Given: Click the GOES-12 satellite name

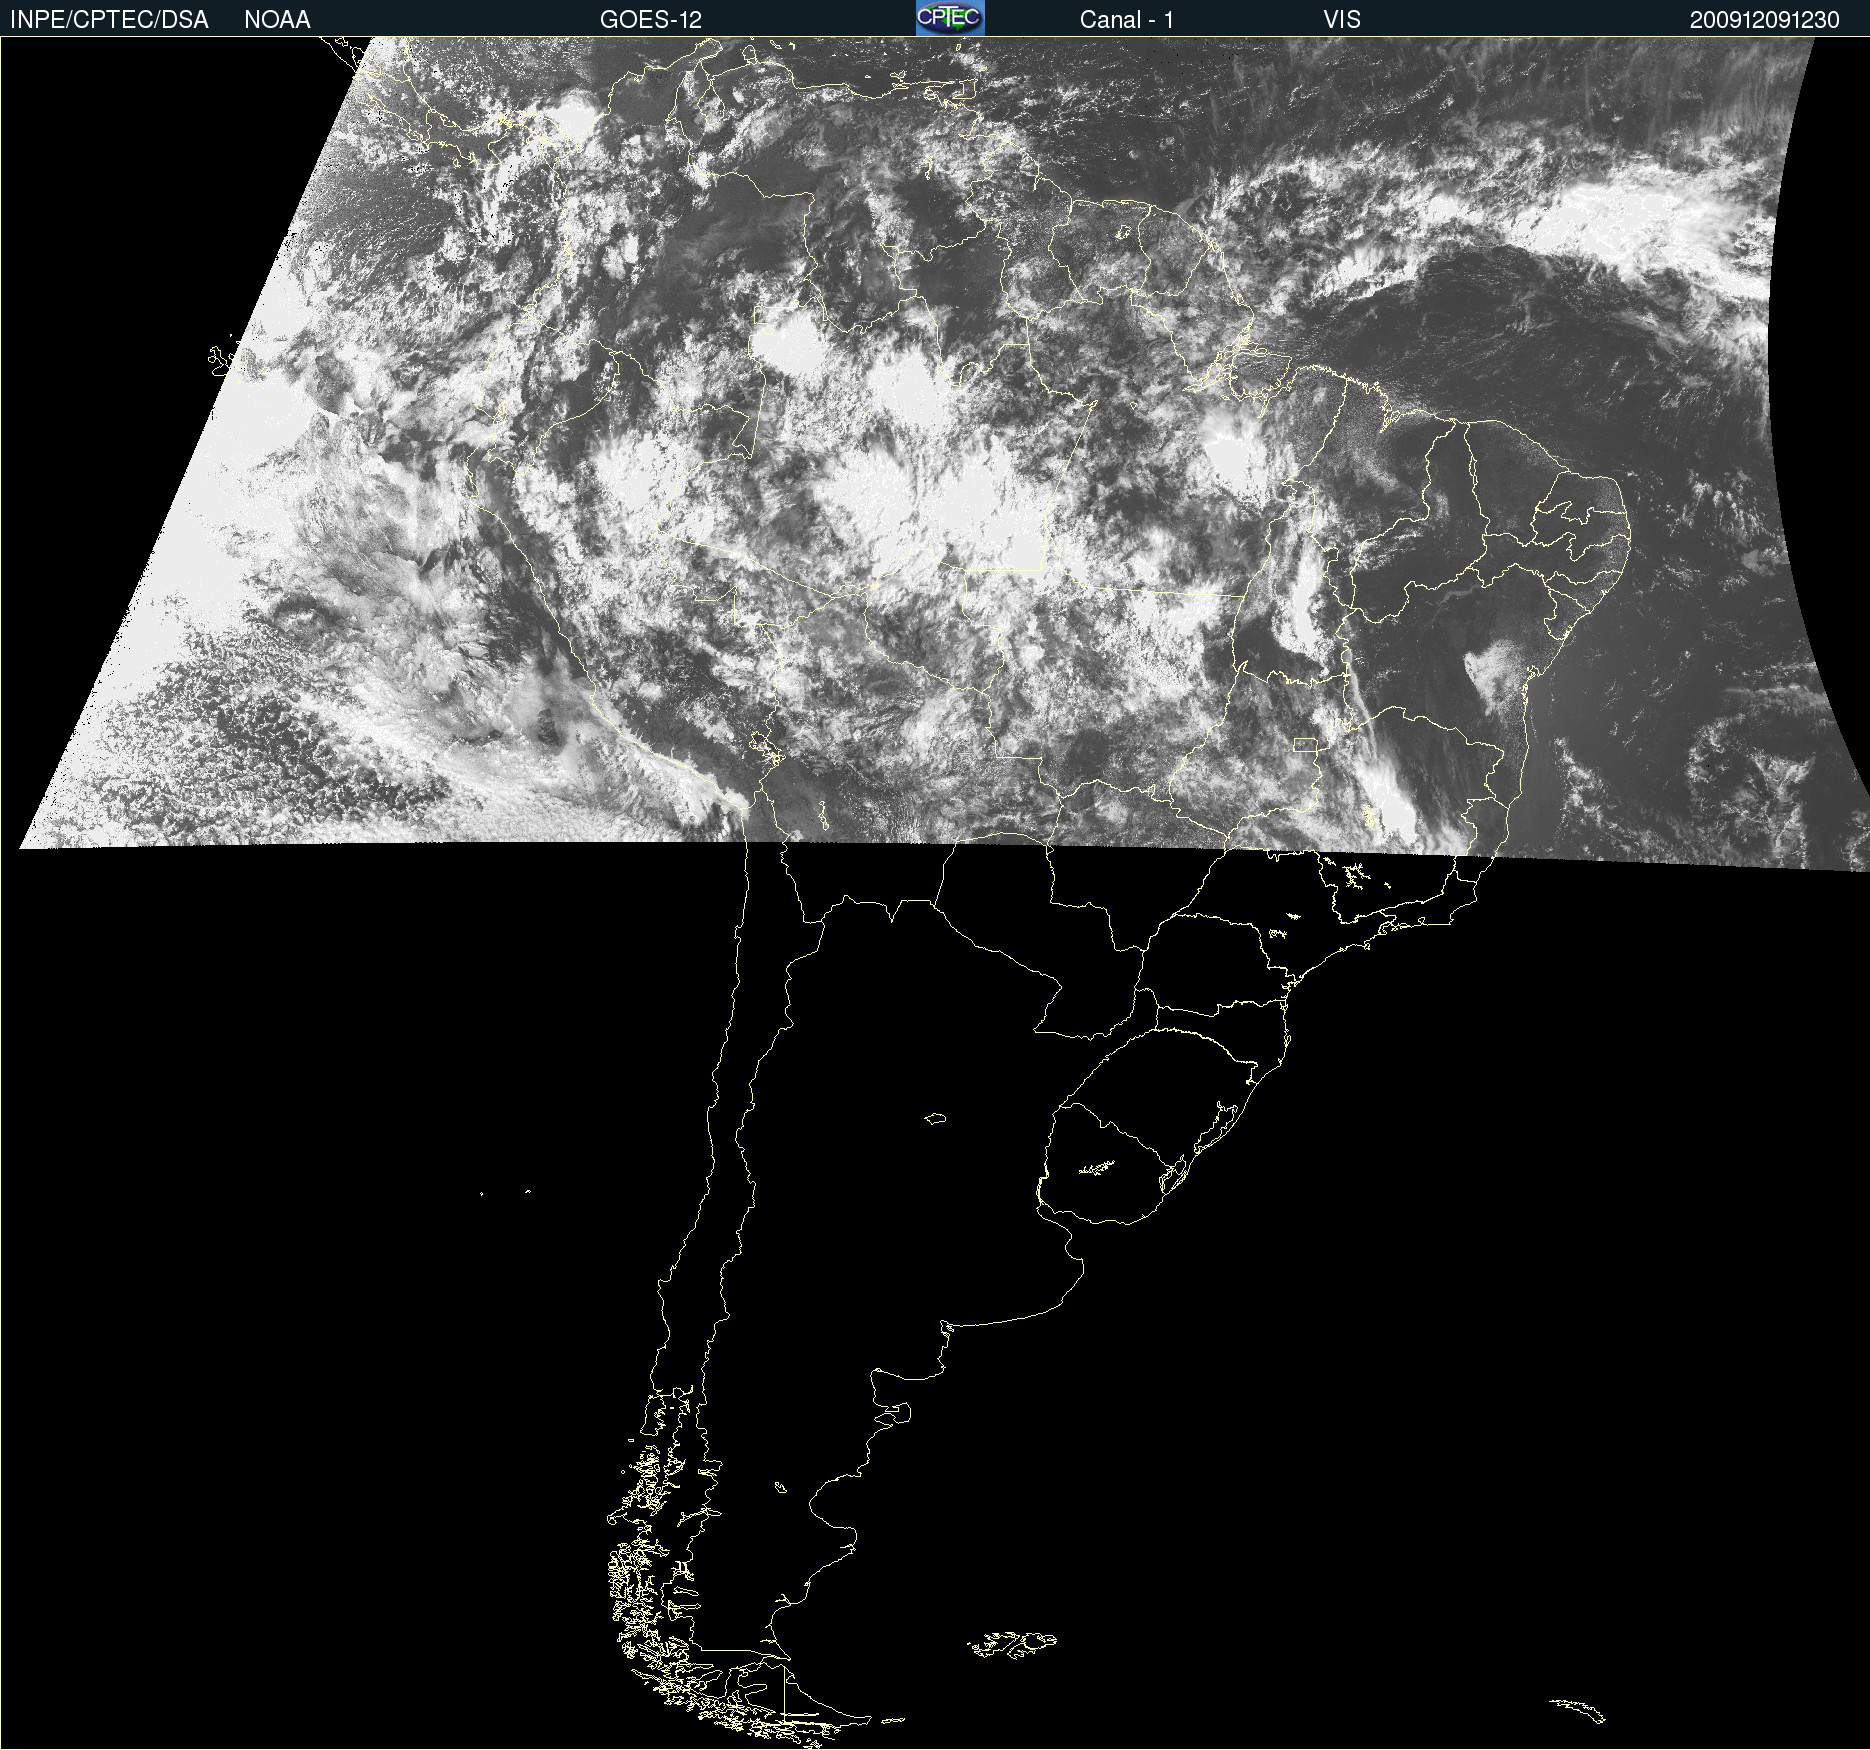Looking at the screenshot, I should (x=651, y=20).
